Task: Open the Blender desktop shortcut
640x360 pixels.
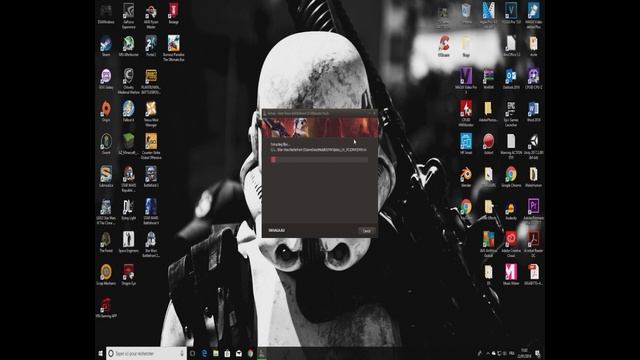Action: tap(466, 176)
